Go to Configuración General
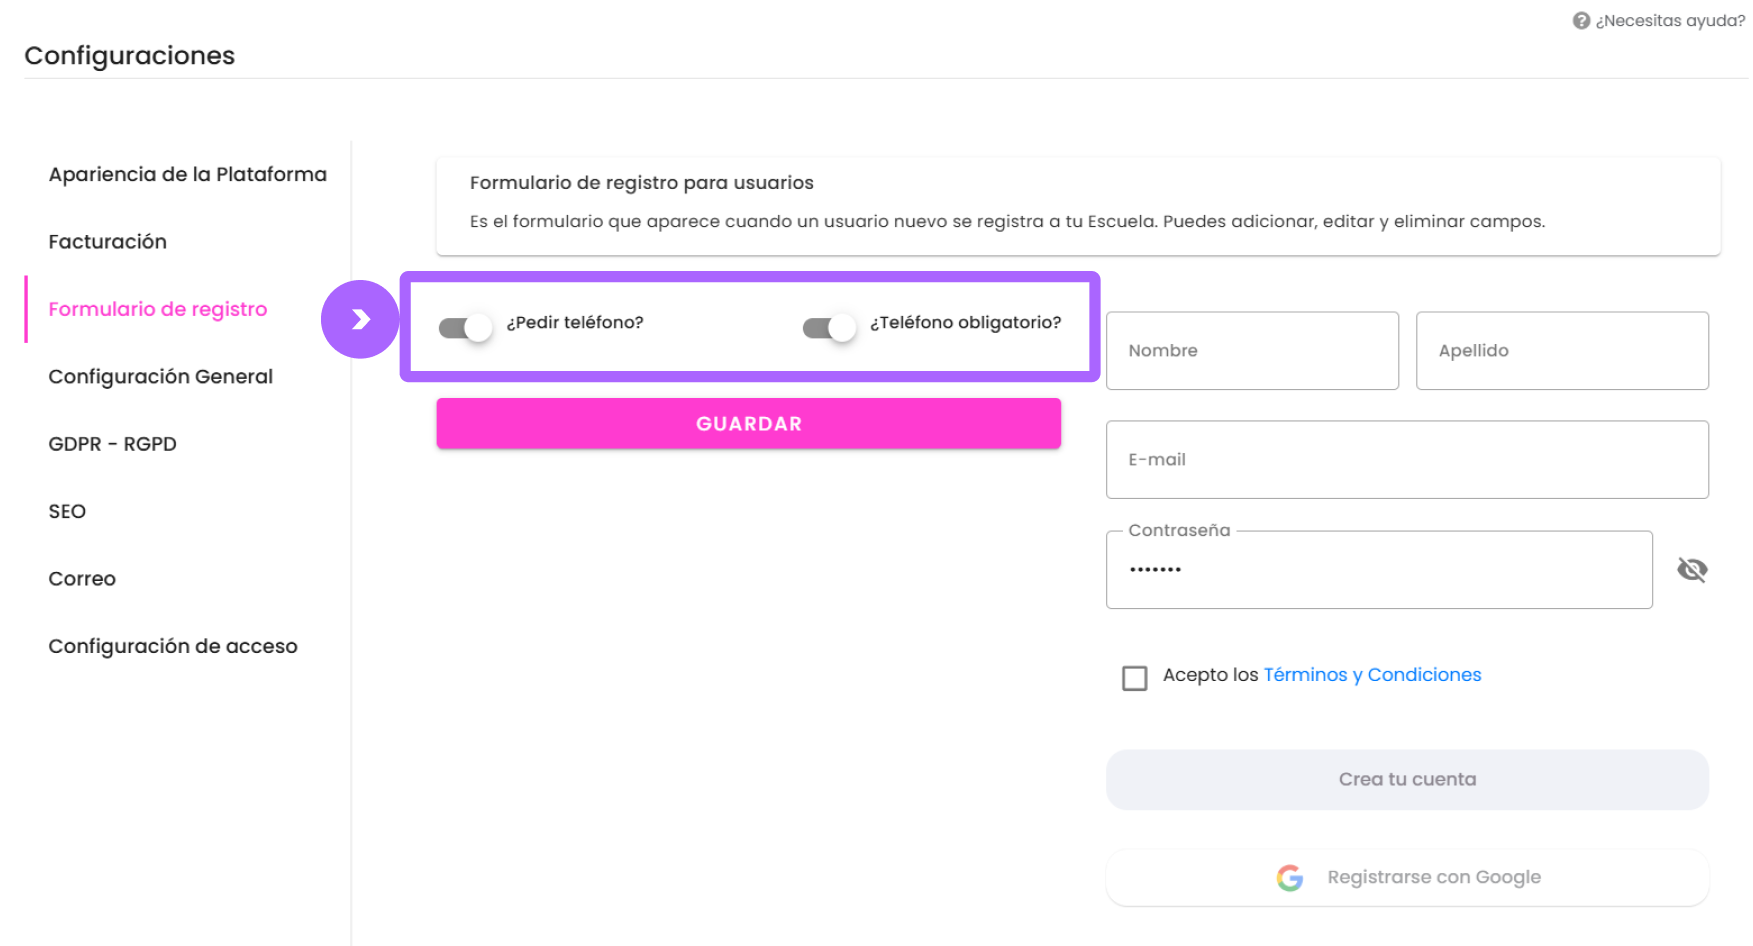This screenshot has width=1753, height=946. click(161, 376)
